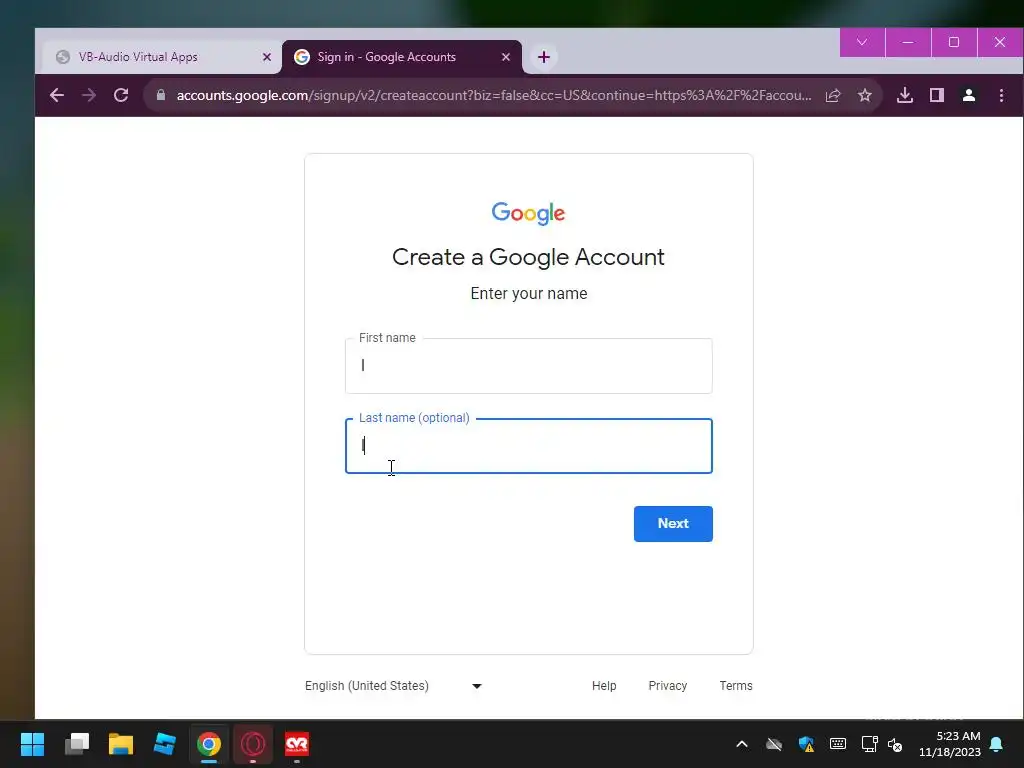Open the clock showing 5:23 AM

pos(950,744)
